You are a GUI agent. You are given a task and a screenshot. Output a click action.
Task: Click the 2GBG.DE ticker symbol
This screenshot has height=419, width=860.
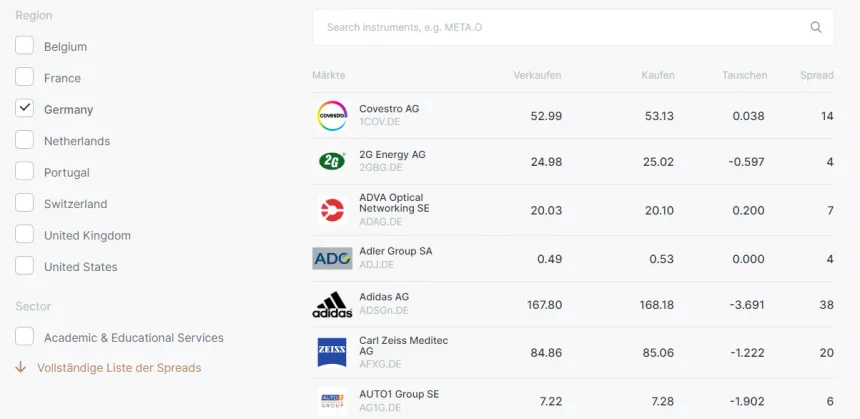pos(381,167)
